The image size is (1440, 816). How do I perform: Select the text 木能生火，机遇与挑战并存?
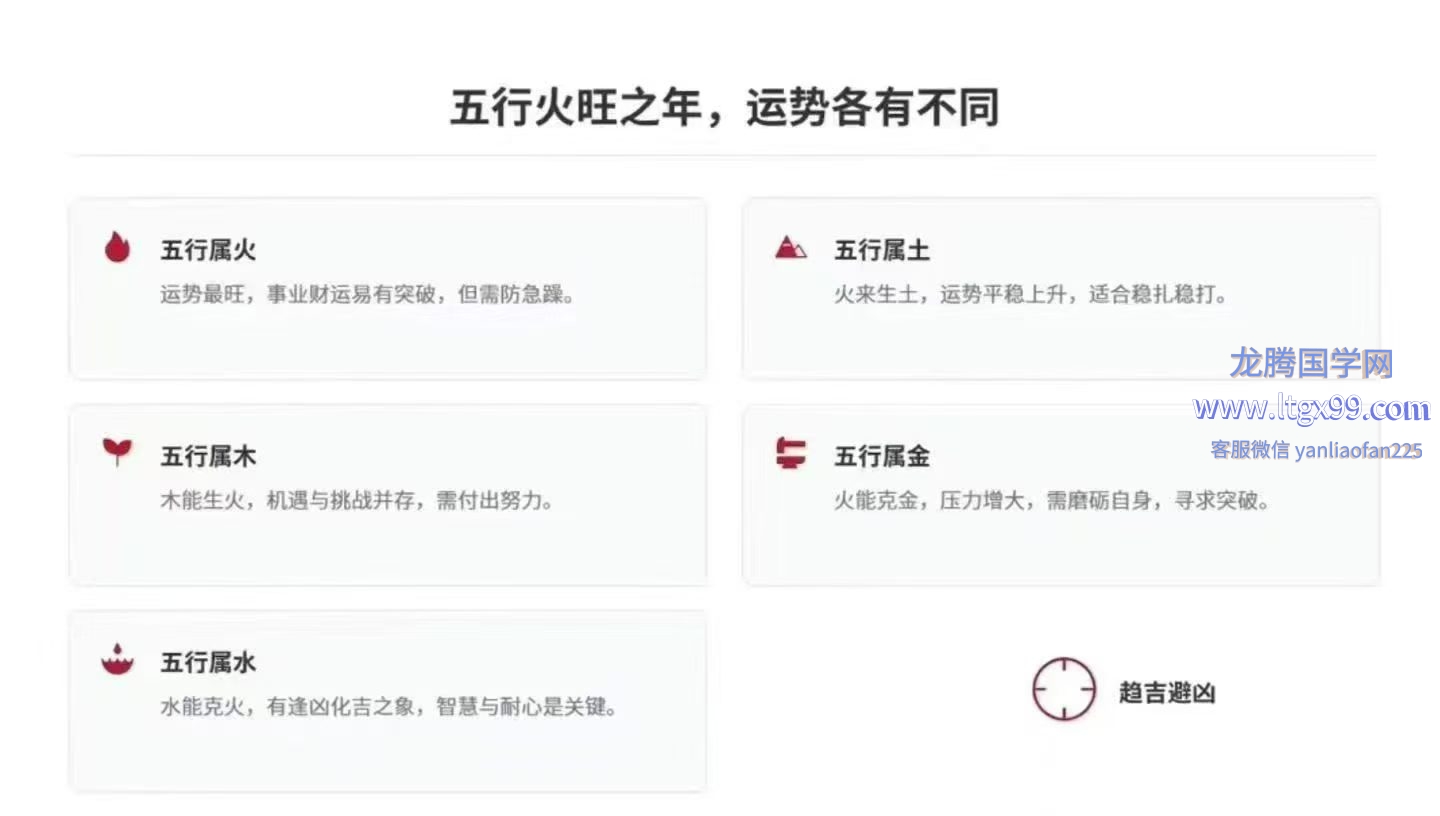(356, 501)
